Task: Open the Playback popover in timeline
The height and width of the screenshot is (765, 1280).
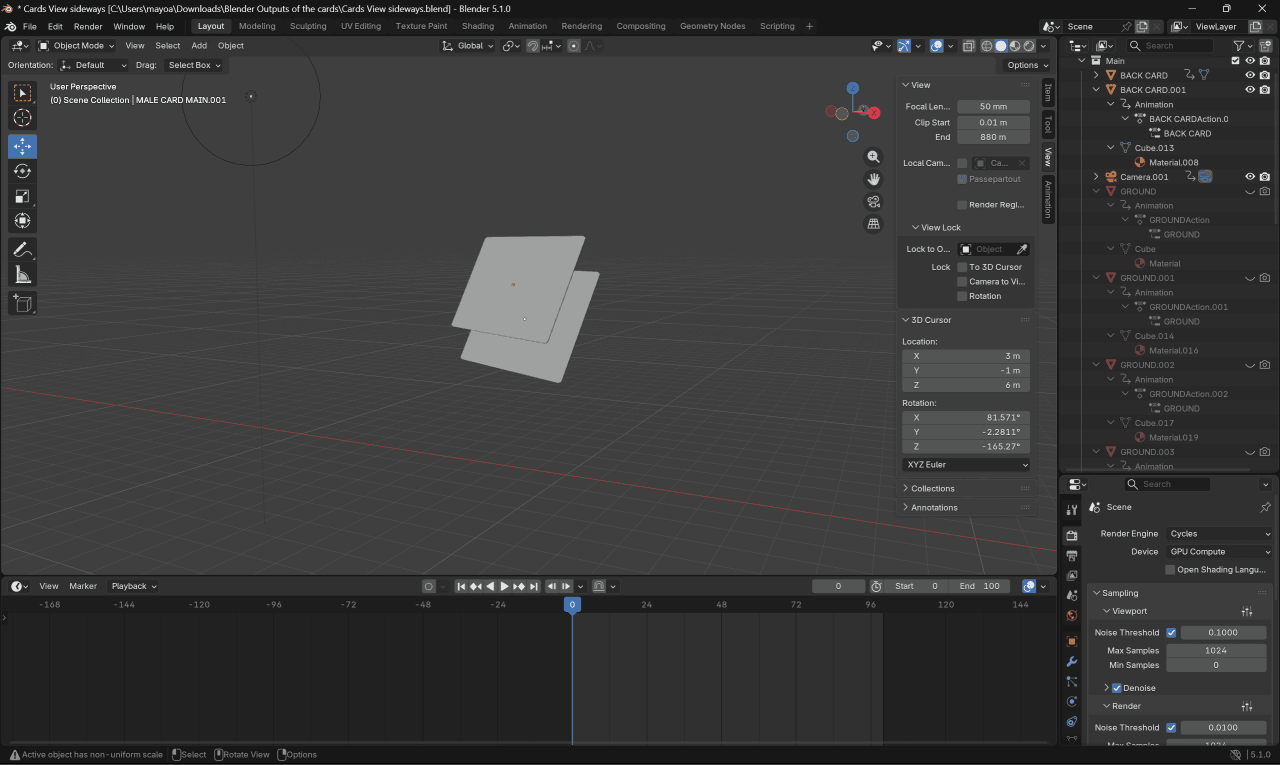Action: pyautogui.click(x=133, y=586)
